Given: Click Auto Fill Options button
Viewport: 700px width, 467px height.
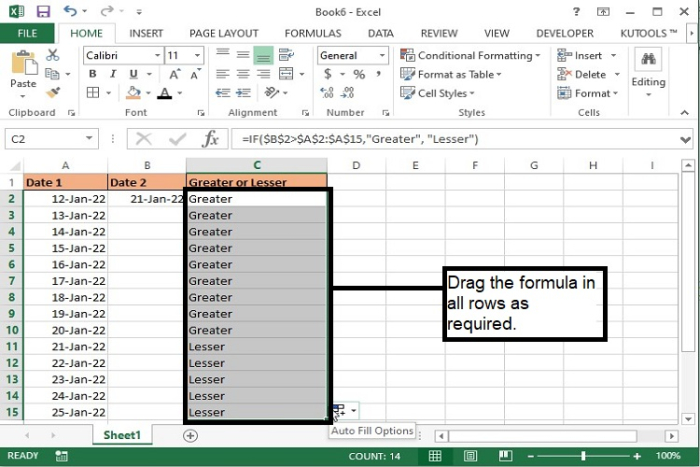Looking at the screenshot, I should [x=345, y=410].
